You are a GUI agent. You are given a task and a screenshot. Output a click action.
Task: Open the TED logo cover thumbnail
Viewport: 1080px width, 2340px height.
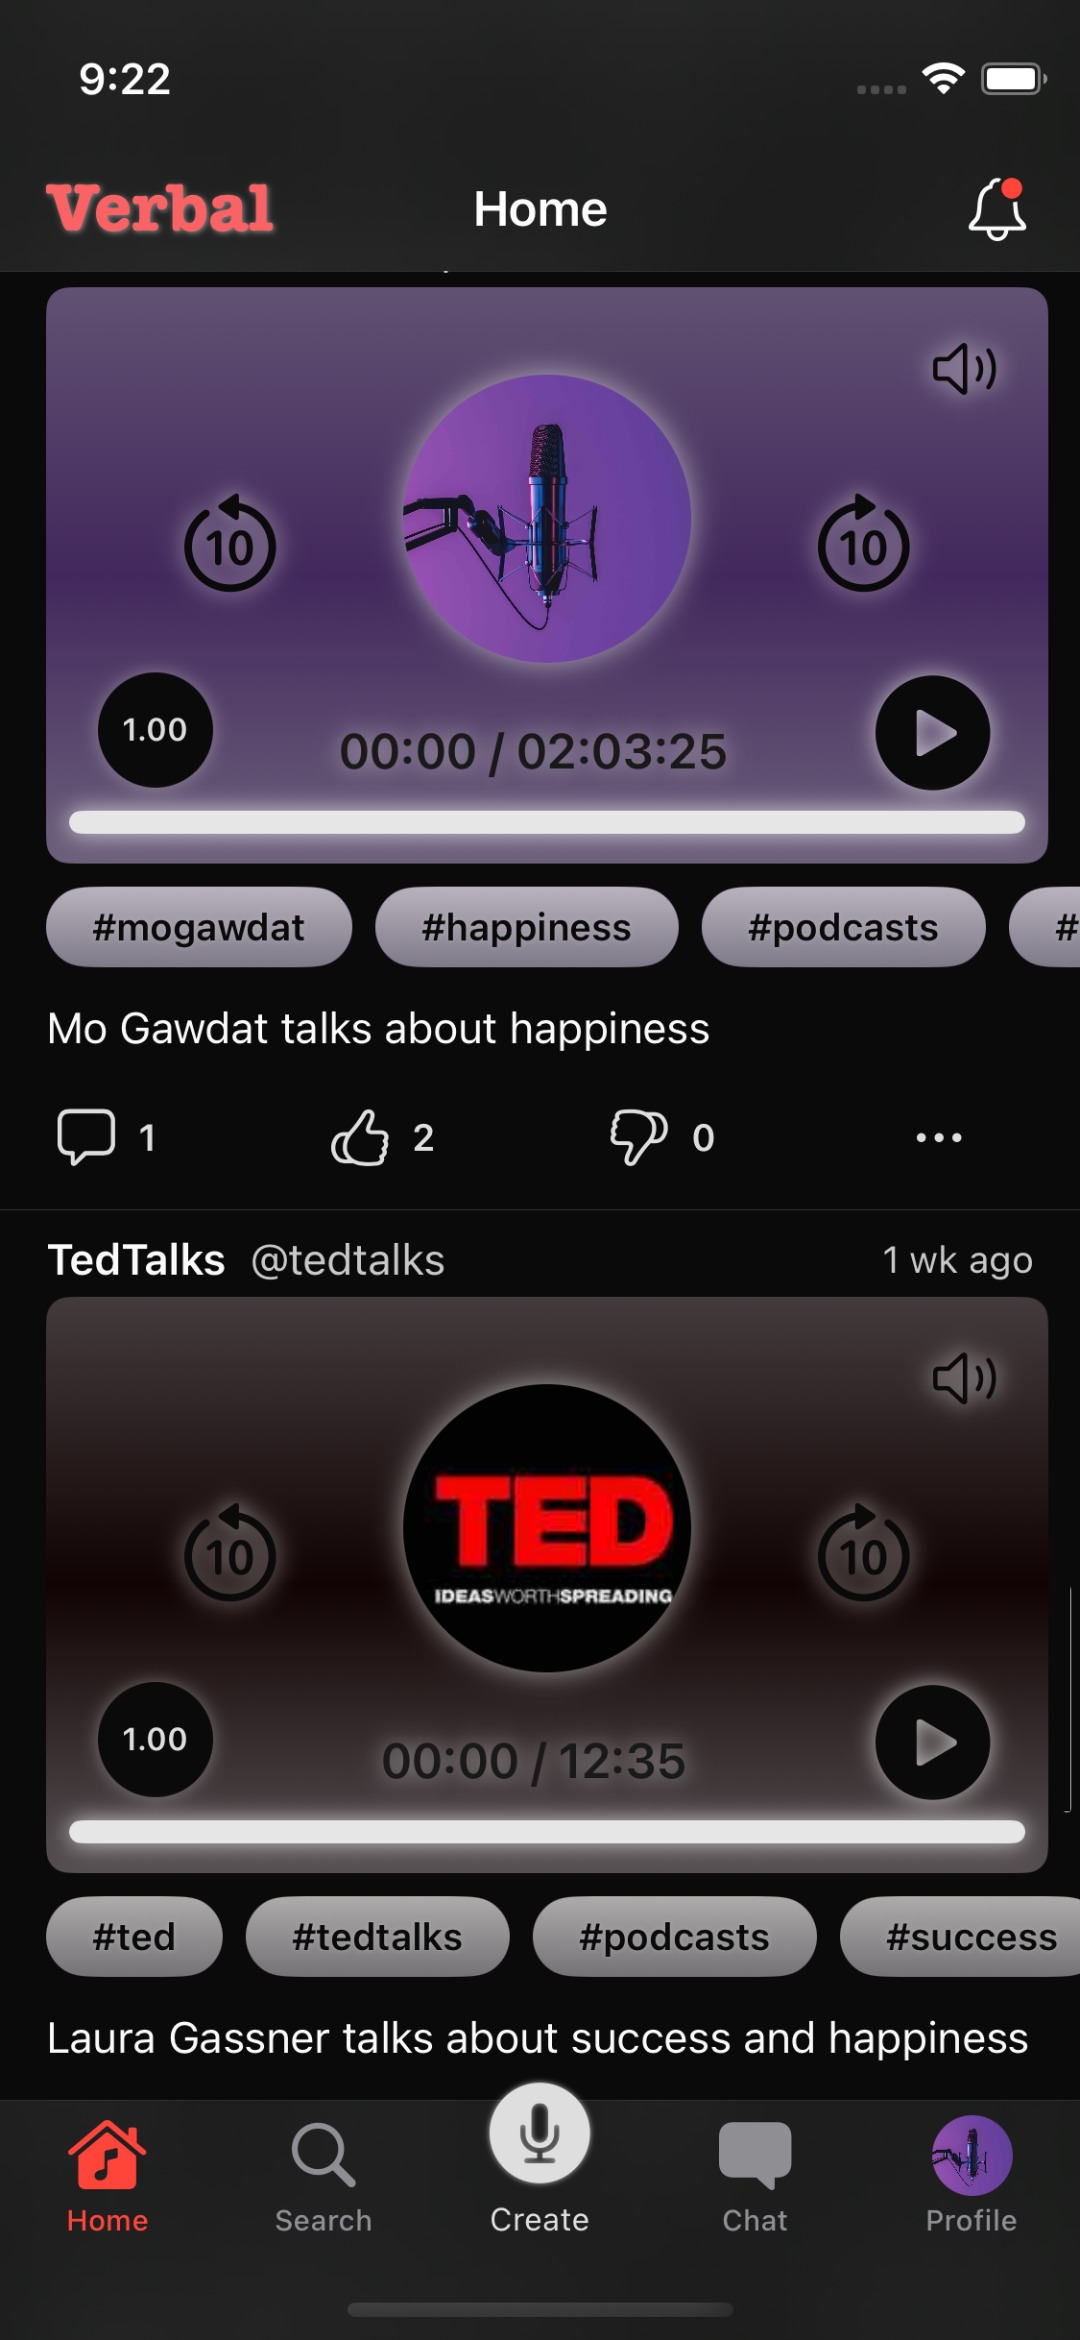(x=547, y=1528)
